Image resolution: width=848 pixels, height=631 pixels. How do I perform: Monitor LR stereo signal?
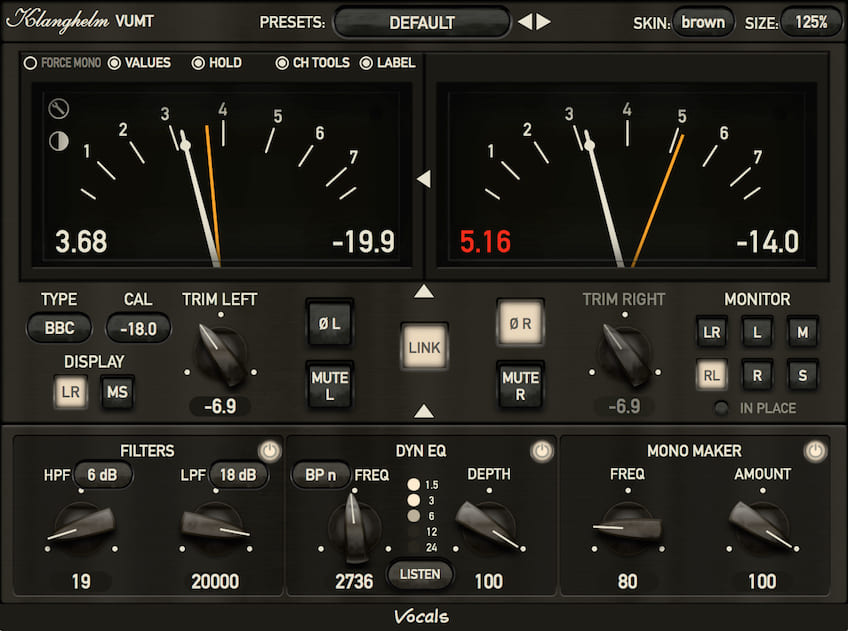711,332
